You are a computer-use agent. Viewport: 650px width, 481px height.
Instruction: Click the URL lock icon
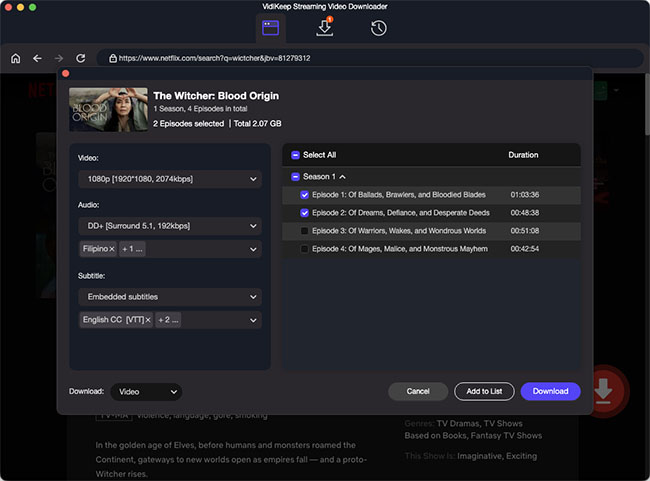pos(113,58)
